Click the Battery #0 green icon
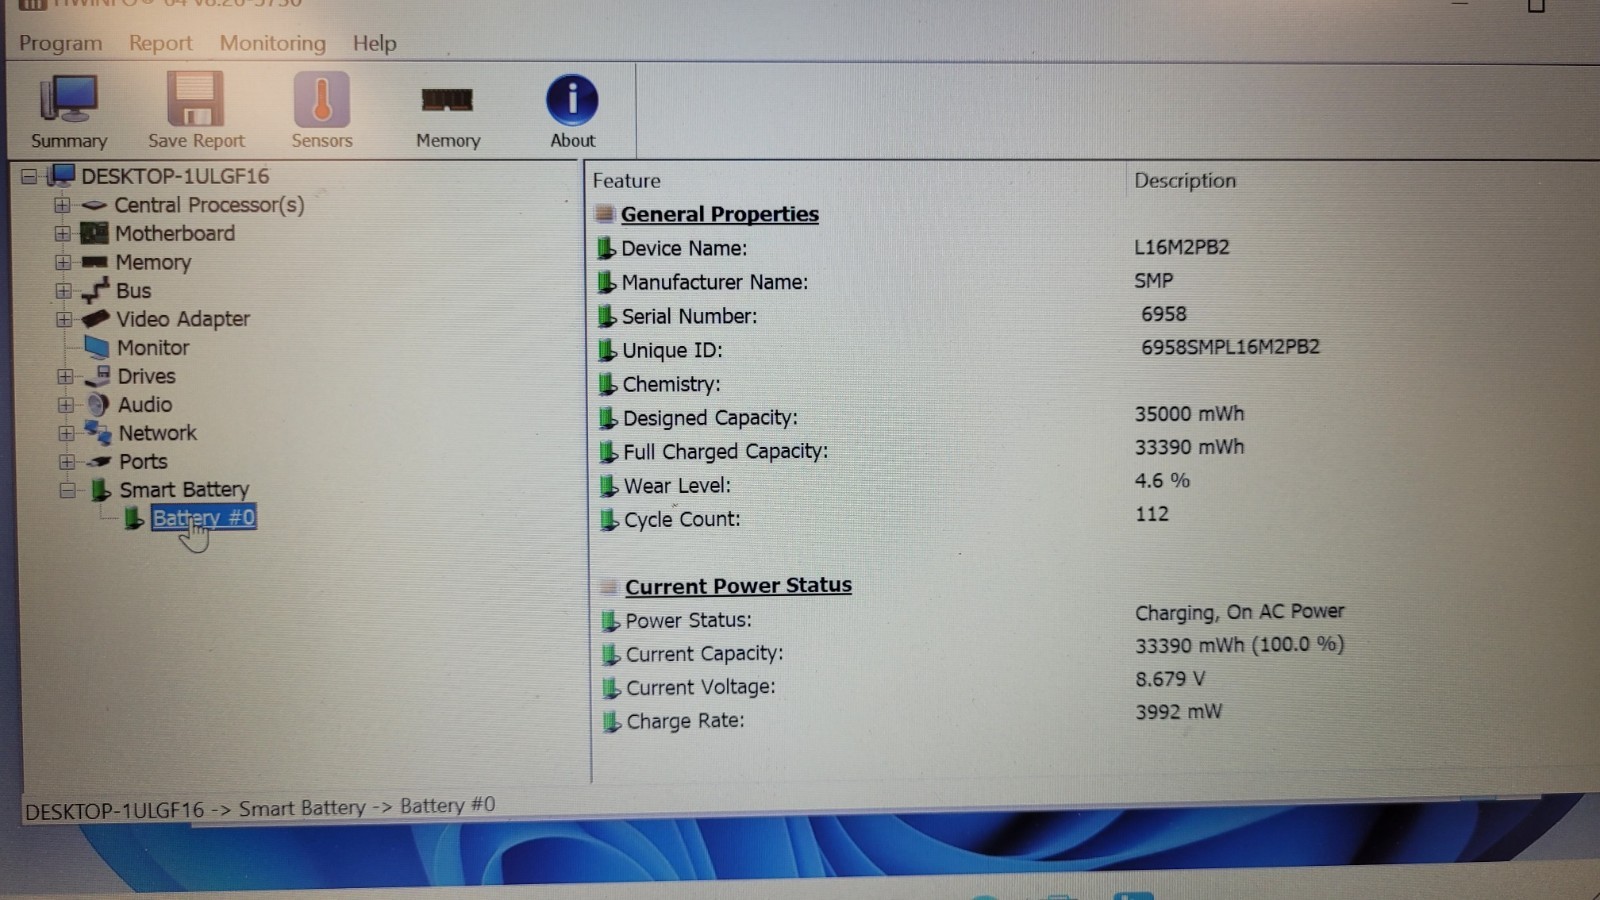1600x900 pixels. 134,518
